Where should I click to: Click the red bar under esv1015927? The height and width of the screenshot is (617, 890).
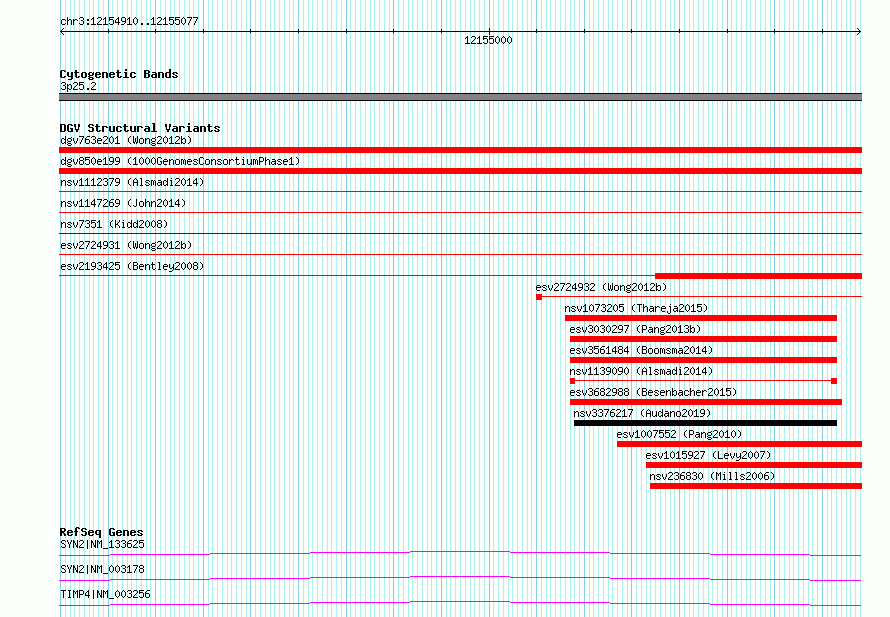click(754, 465)
